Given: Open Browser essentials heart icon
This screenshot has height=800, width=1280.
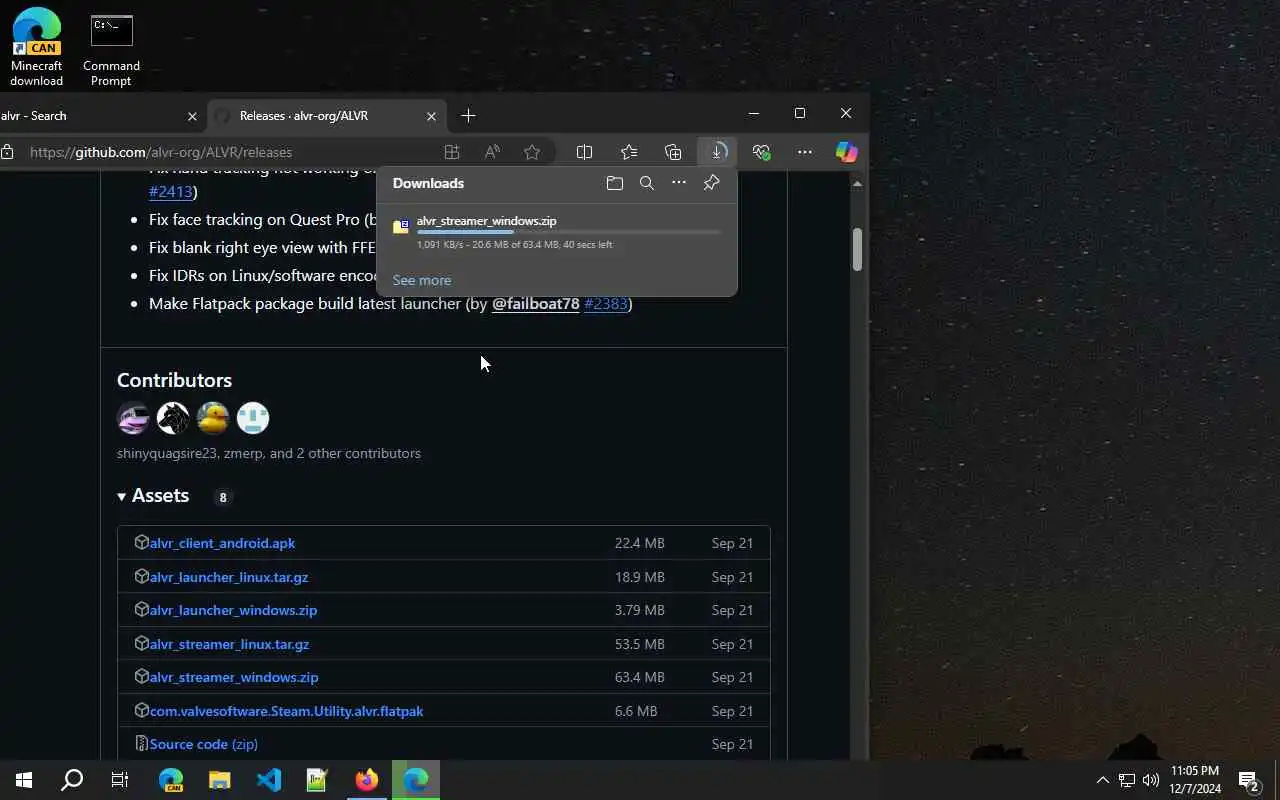Looking at the screenshot, I should pos(761,152).
